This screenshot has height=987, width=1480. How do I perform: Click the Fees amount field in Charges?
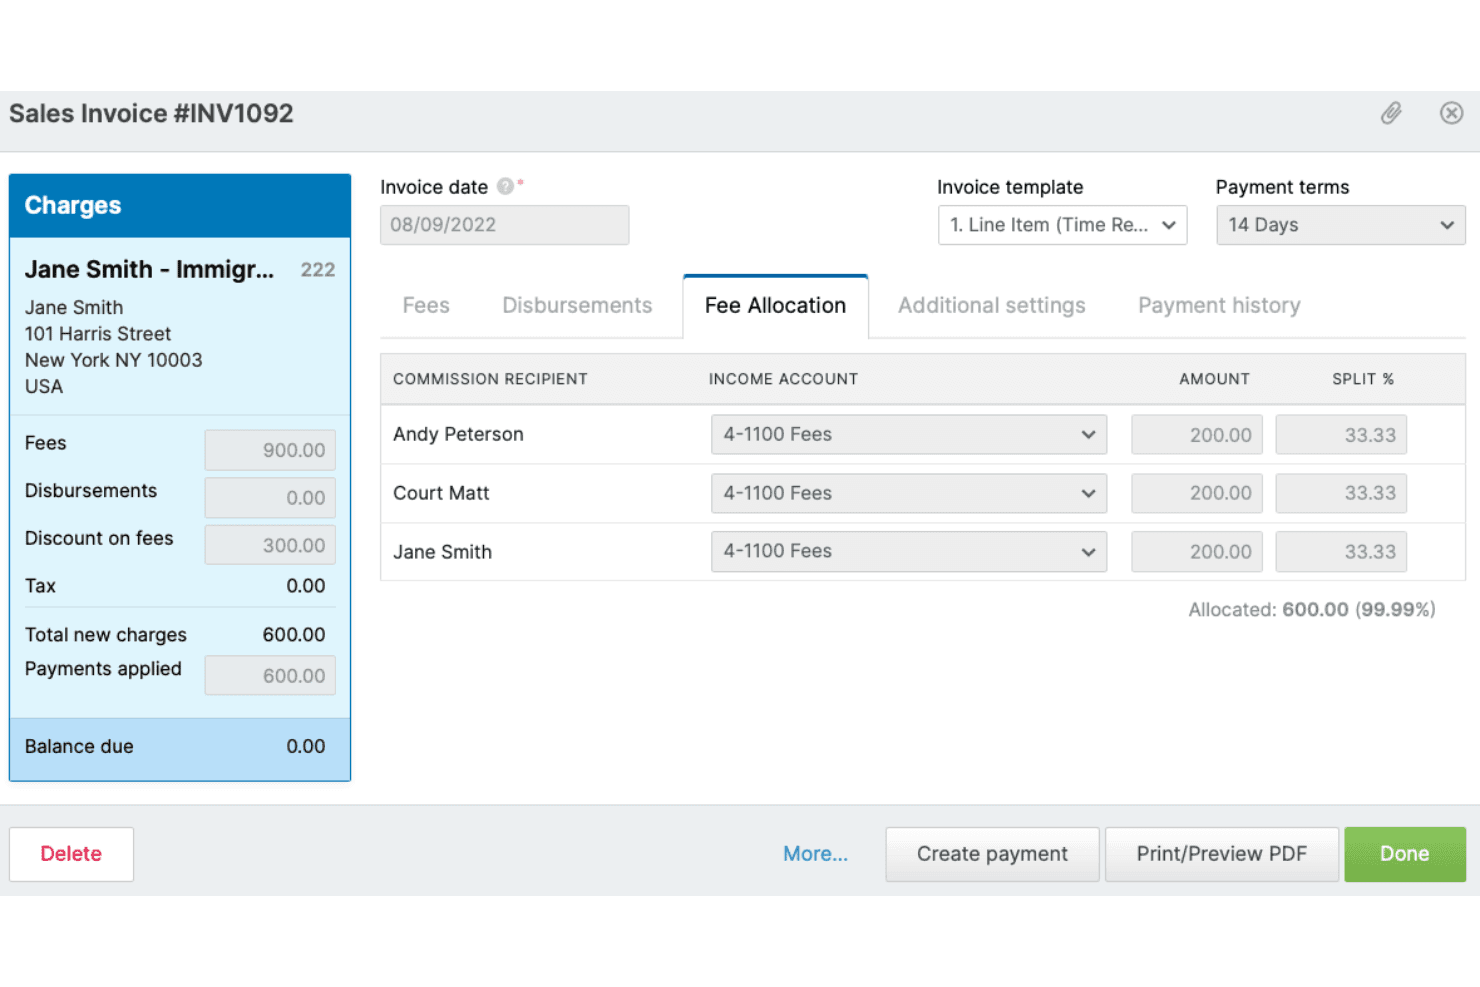point(270,450)
